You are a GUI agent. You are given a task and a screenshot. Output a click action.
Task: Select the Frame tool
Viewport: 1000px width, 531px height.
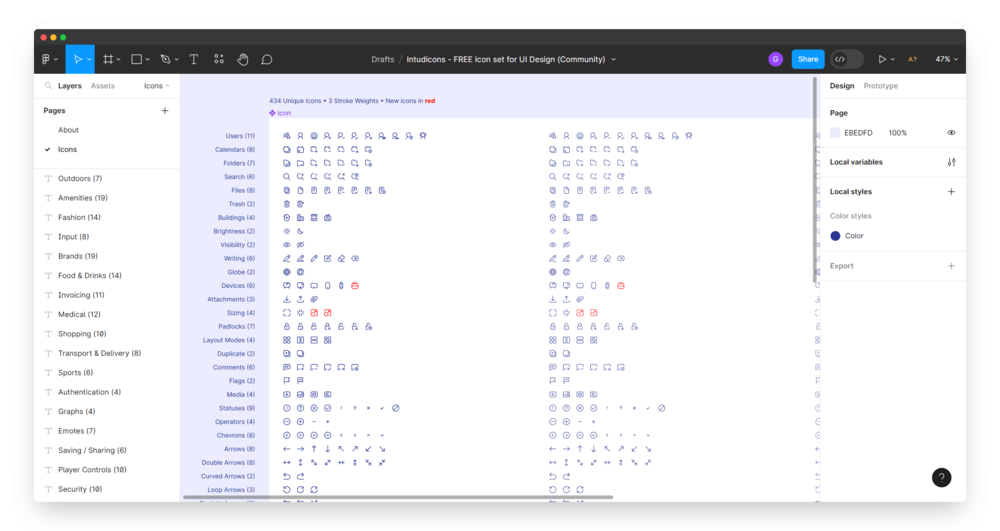click(108, 59)
